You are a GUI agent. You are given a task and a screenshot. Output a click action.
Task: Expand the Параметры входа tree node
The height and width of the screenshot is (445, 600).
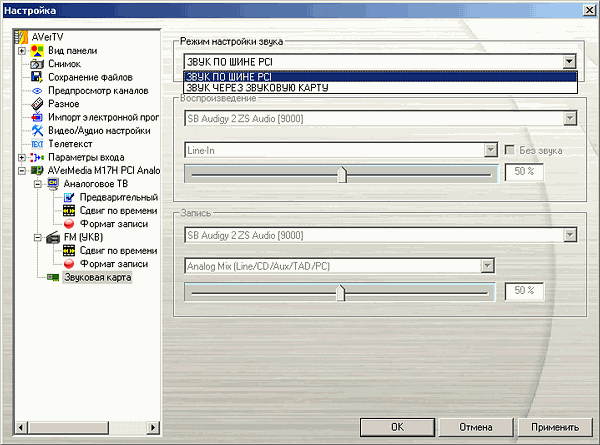[22, 157]
